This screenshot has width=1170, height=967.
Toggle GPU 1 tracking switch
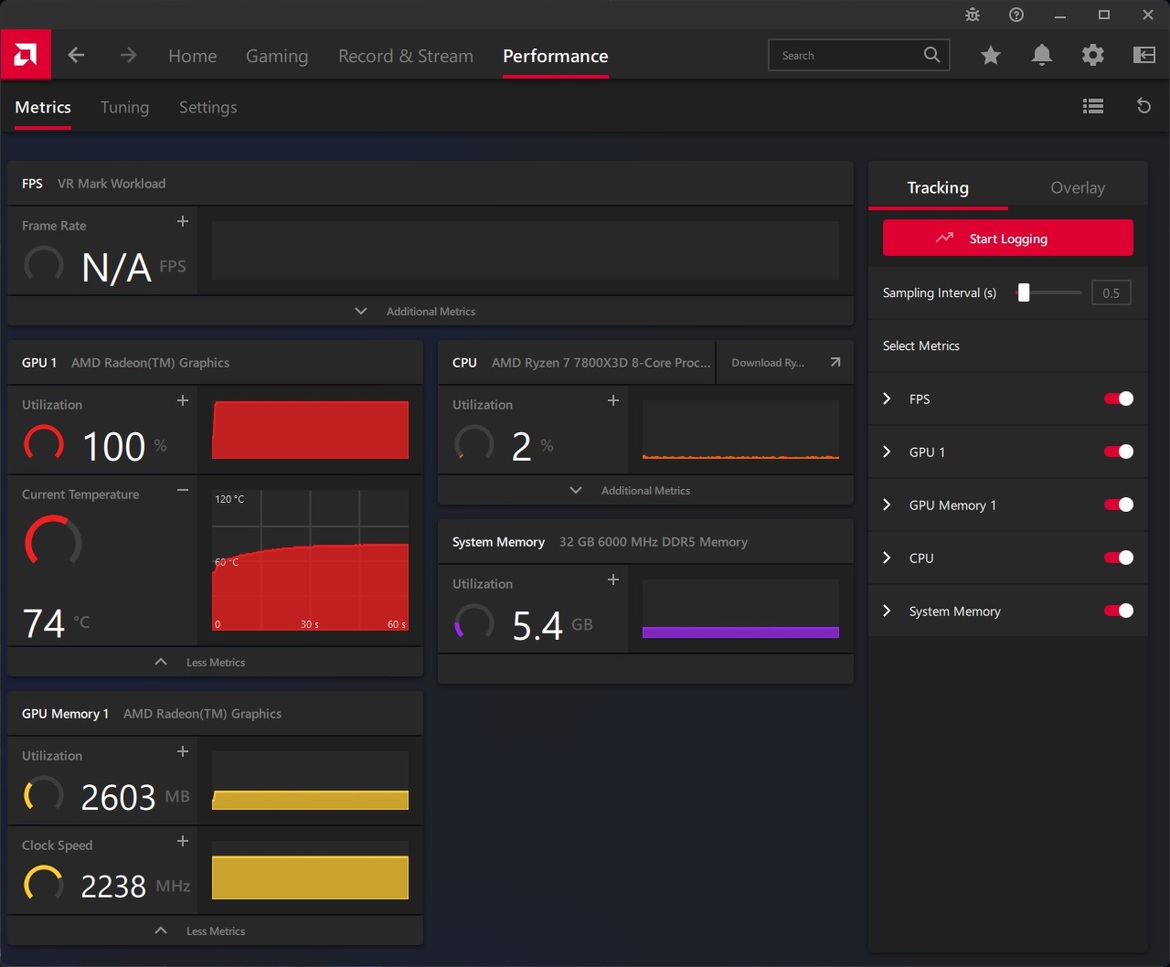click(1119, 451)
